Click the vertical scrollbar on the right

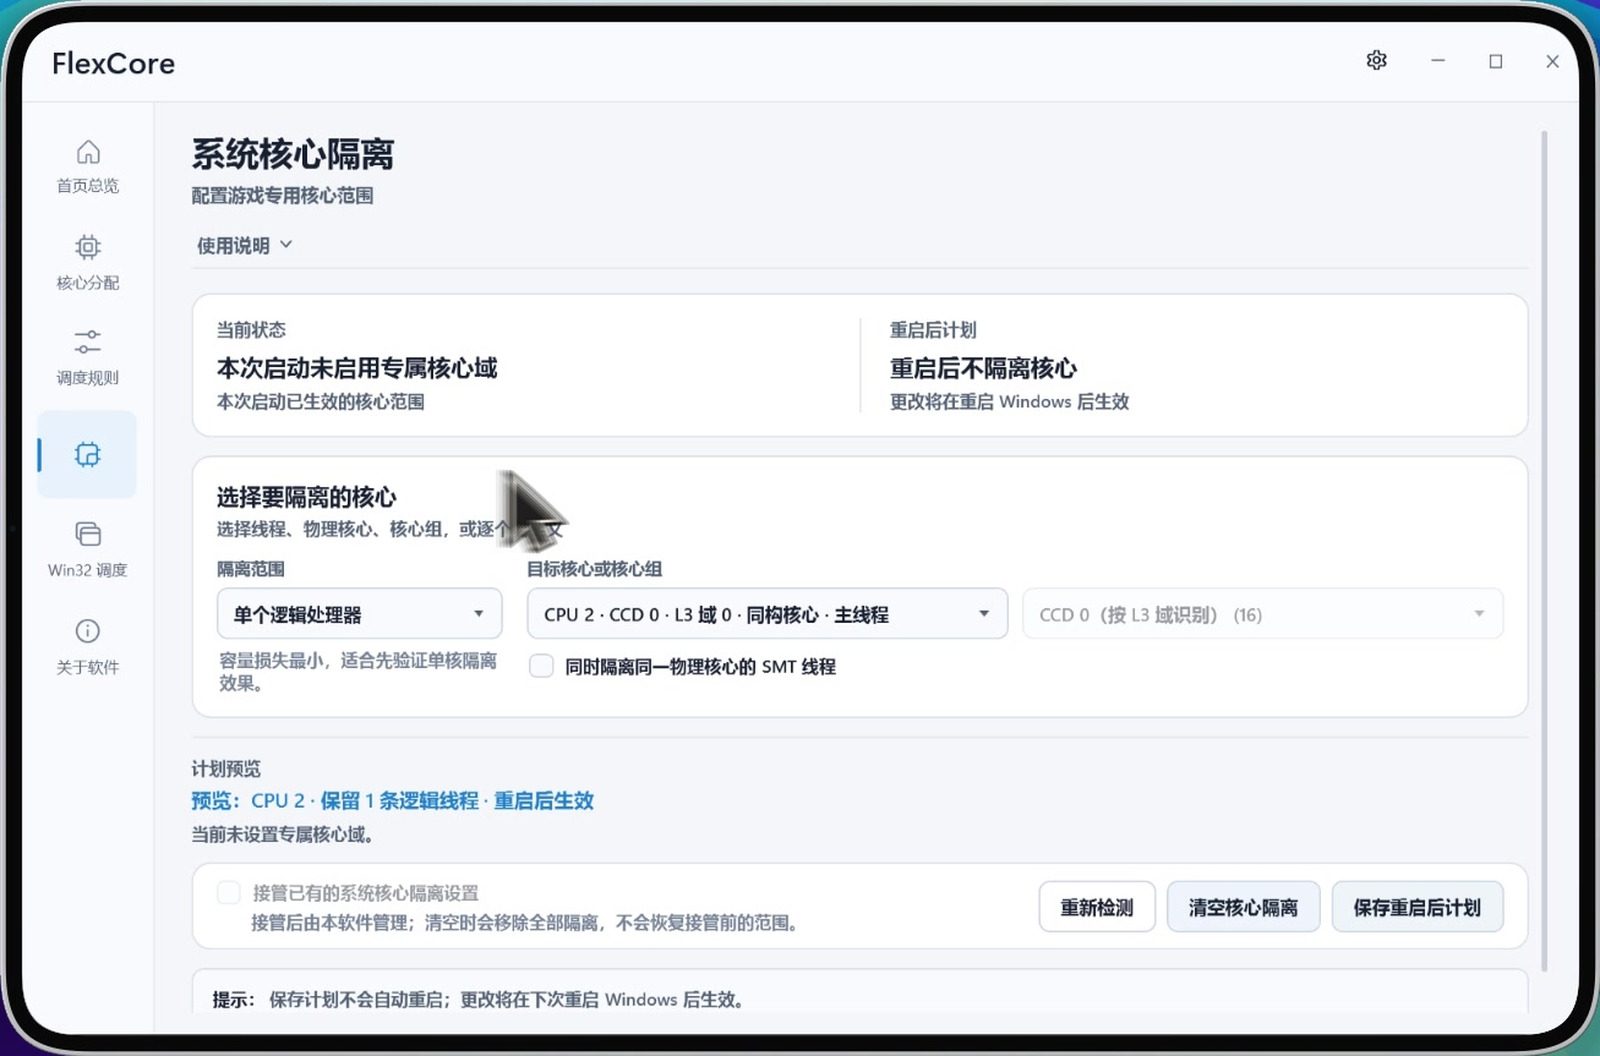coord(1544,550)
